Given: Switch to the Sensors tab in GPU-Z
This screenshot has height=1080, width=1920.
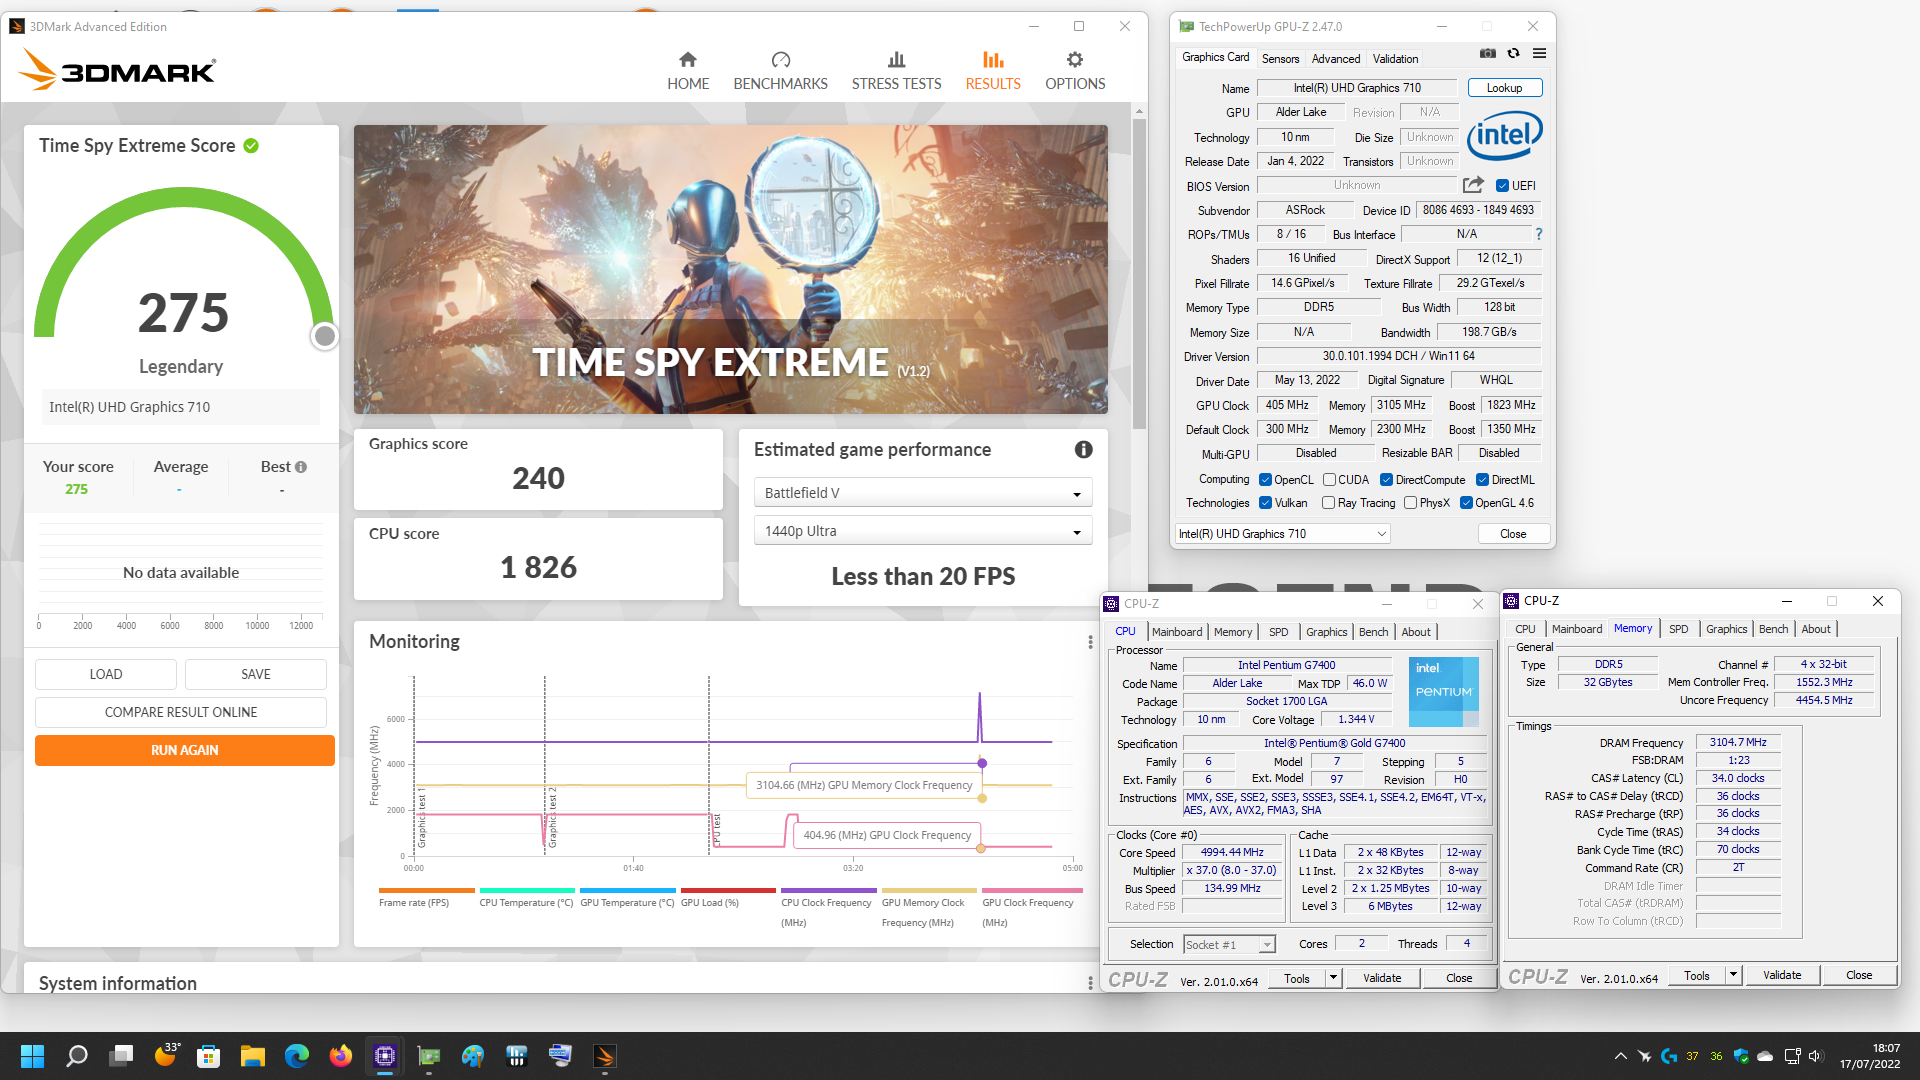Looking at the screenshot, I should (x=1280, y=59).
